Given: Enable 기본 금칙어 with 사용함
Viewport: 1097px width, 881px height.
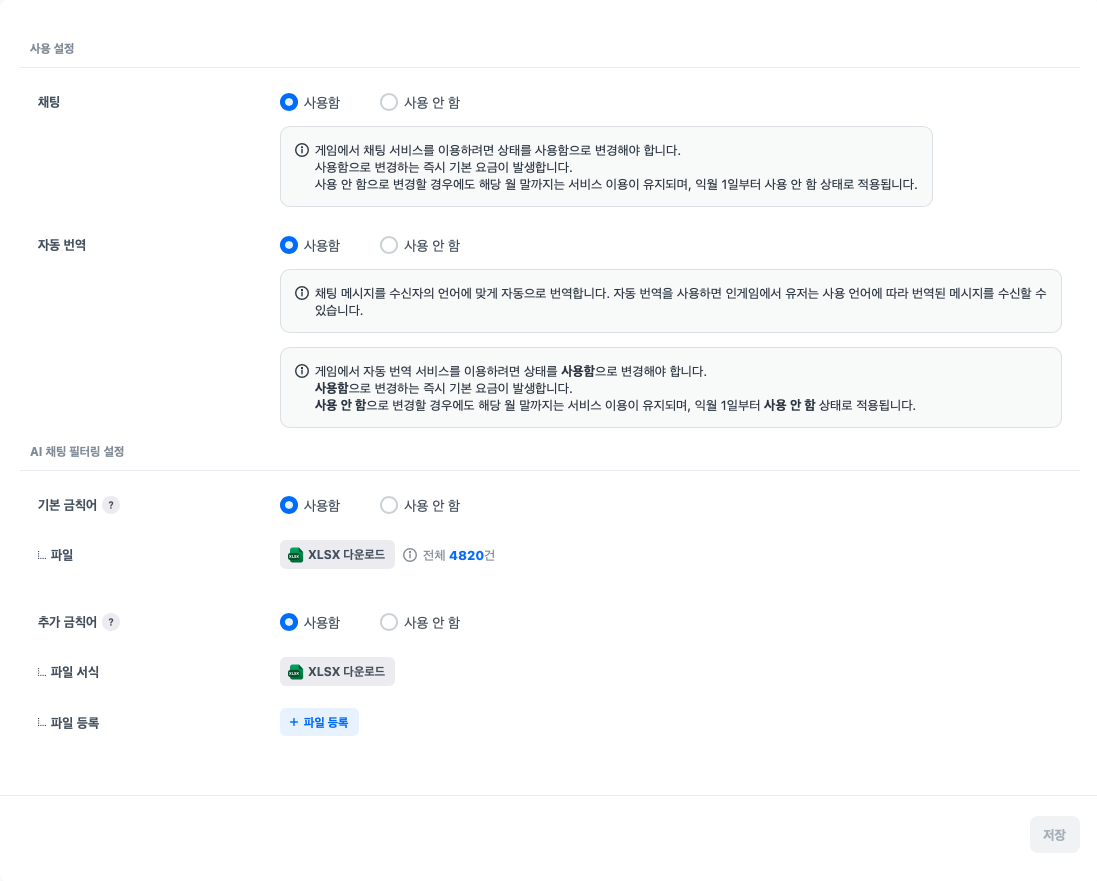Looking at the screenshot, I should coord(289,505).
